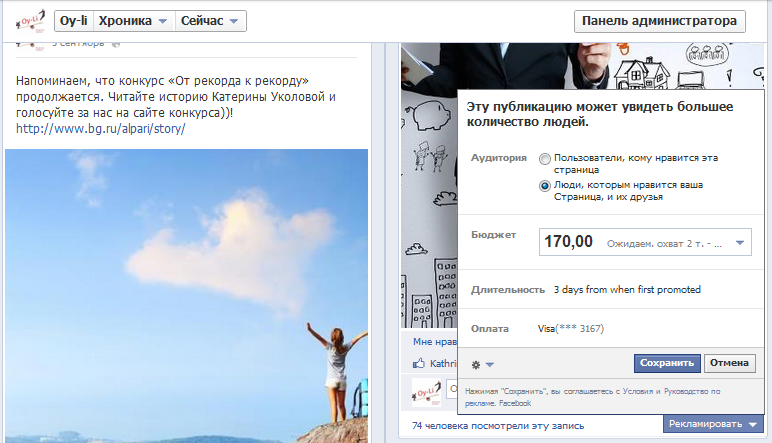
Task: Open the doodle illustration post image
Action: tap(429, 187)
